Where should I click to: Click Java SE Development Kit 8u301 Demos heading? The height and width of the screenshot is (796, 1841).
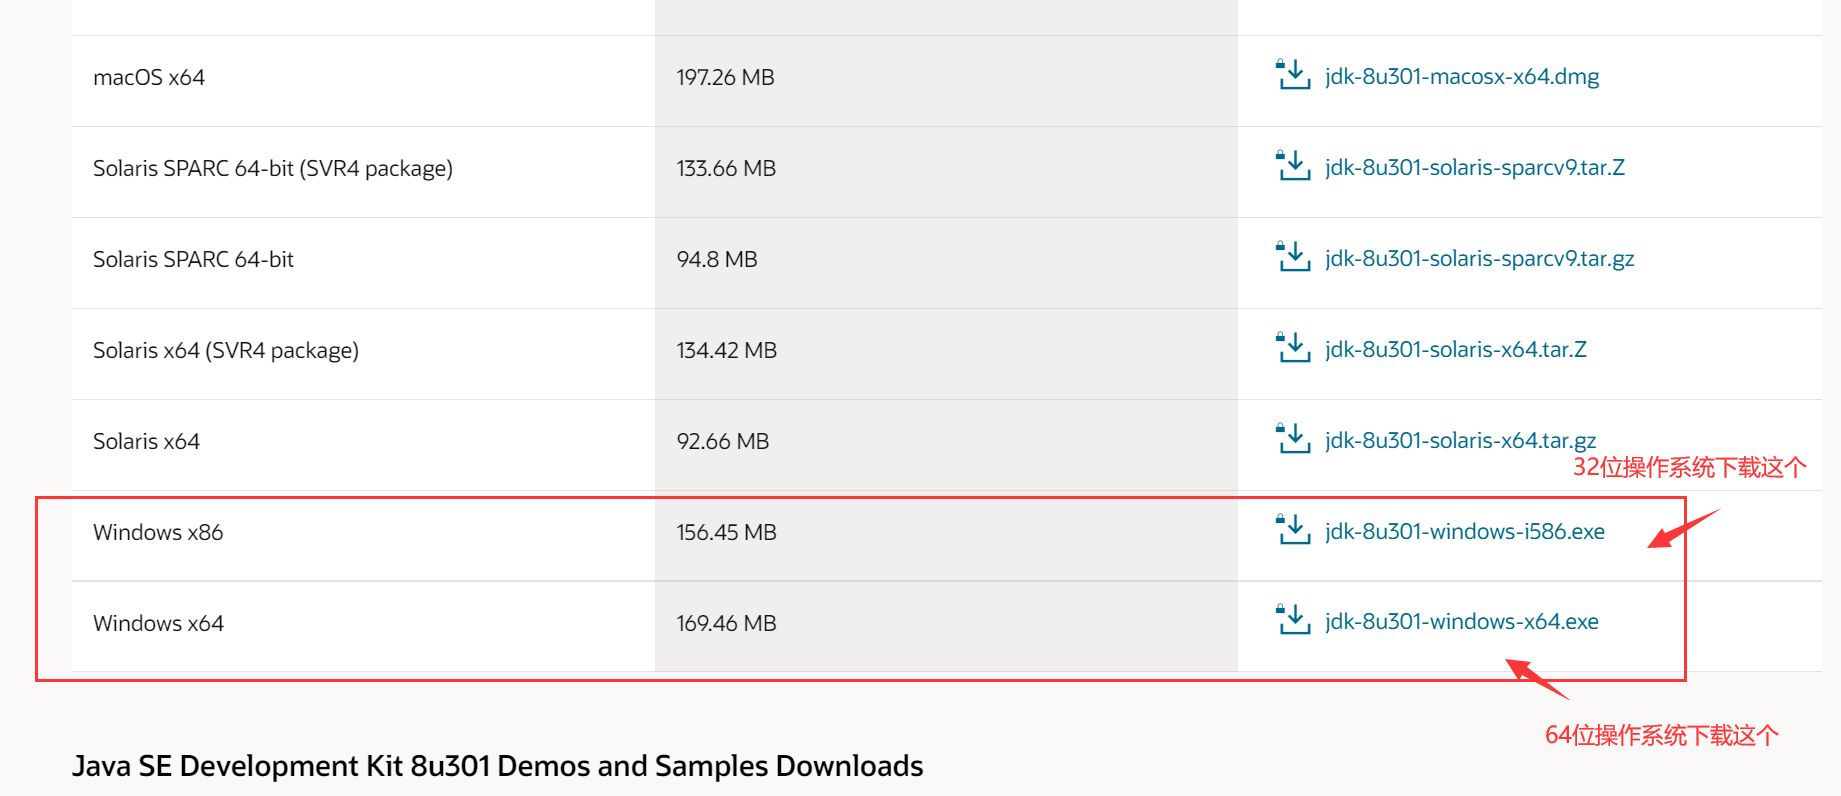497,766
